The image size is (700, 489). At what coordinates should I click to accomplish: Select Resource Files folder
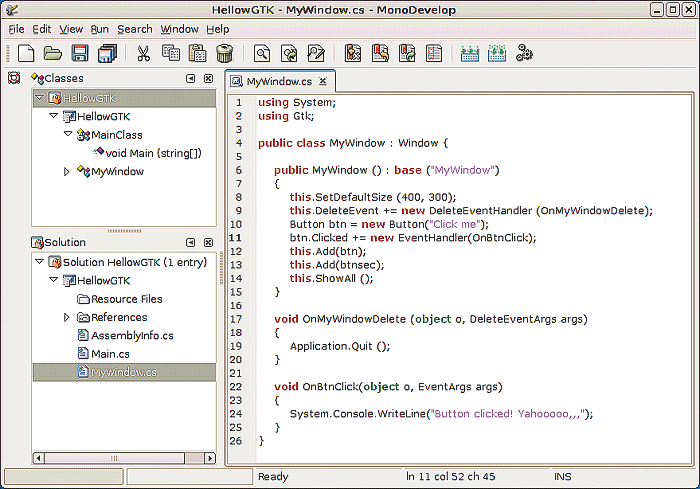pos(127,299)
